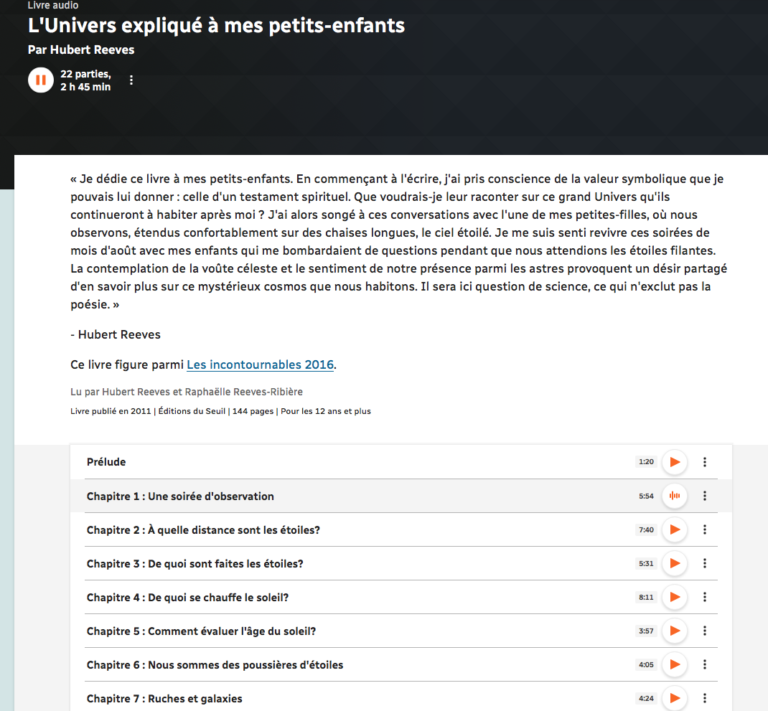Click the Chapitre 4 title text
The width and height of the screenshot is (768, 711).
[x=187, y=597]
